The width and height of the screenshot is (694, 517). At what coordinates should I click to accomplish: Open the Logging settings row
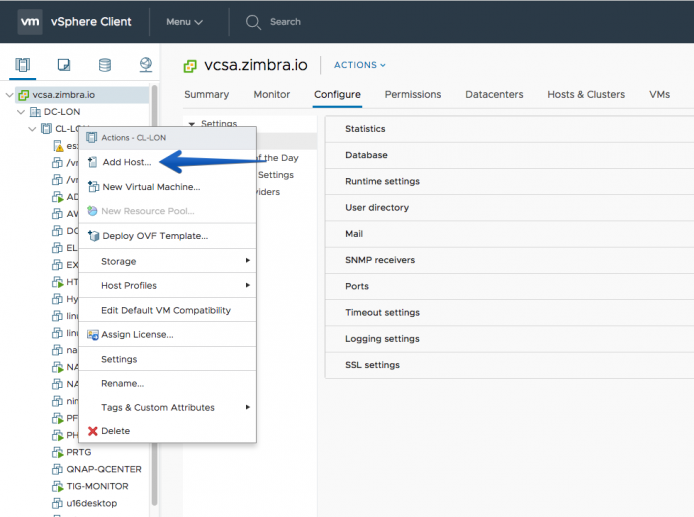coord(509,339)
